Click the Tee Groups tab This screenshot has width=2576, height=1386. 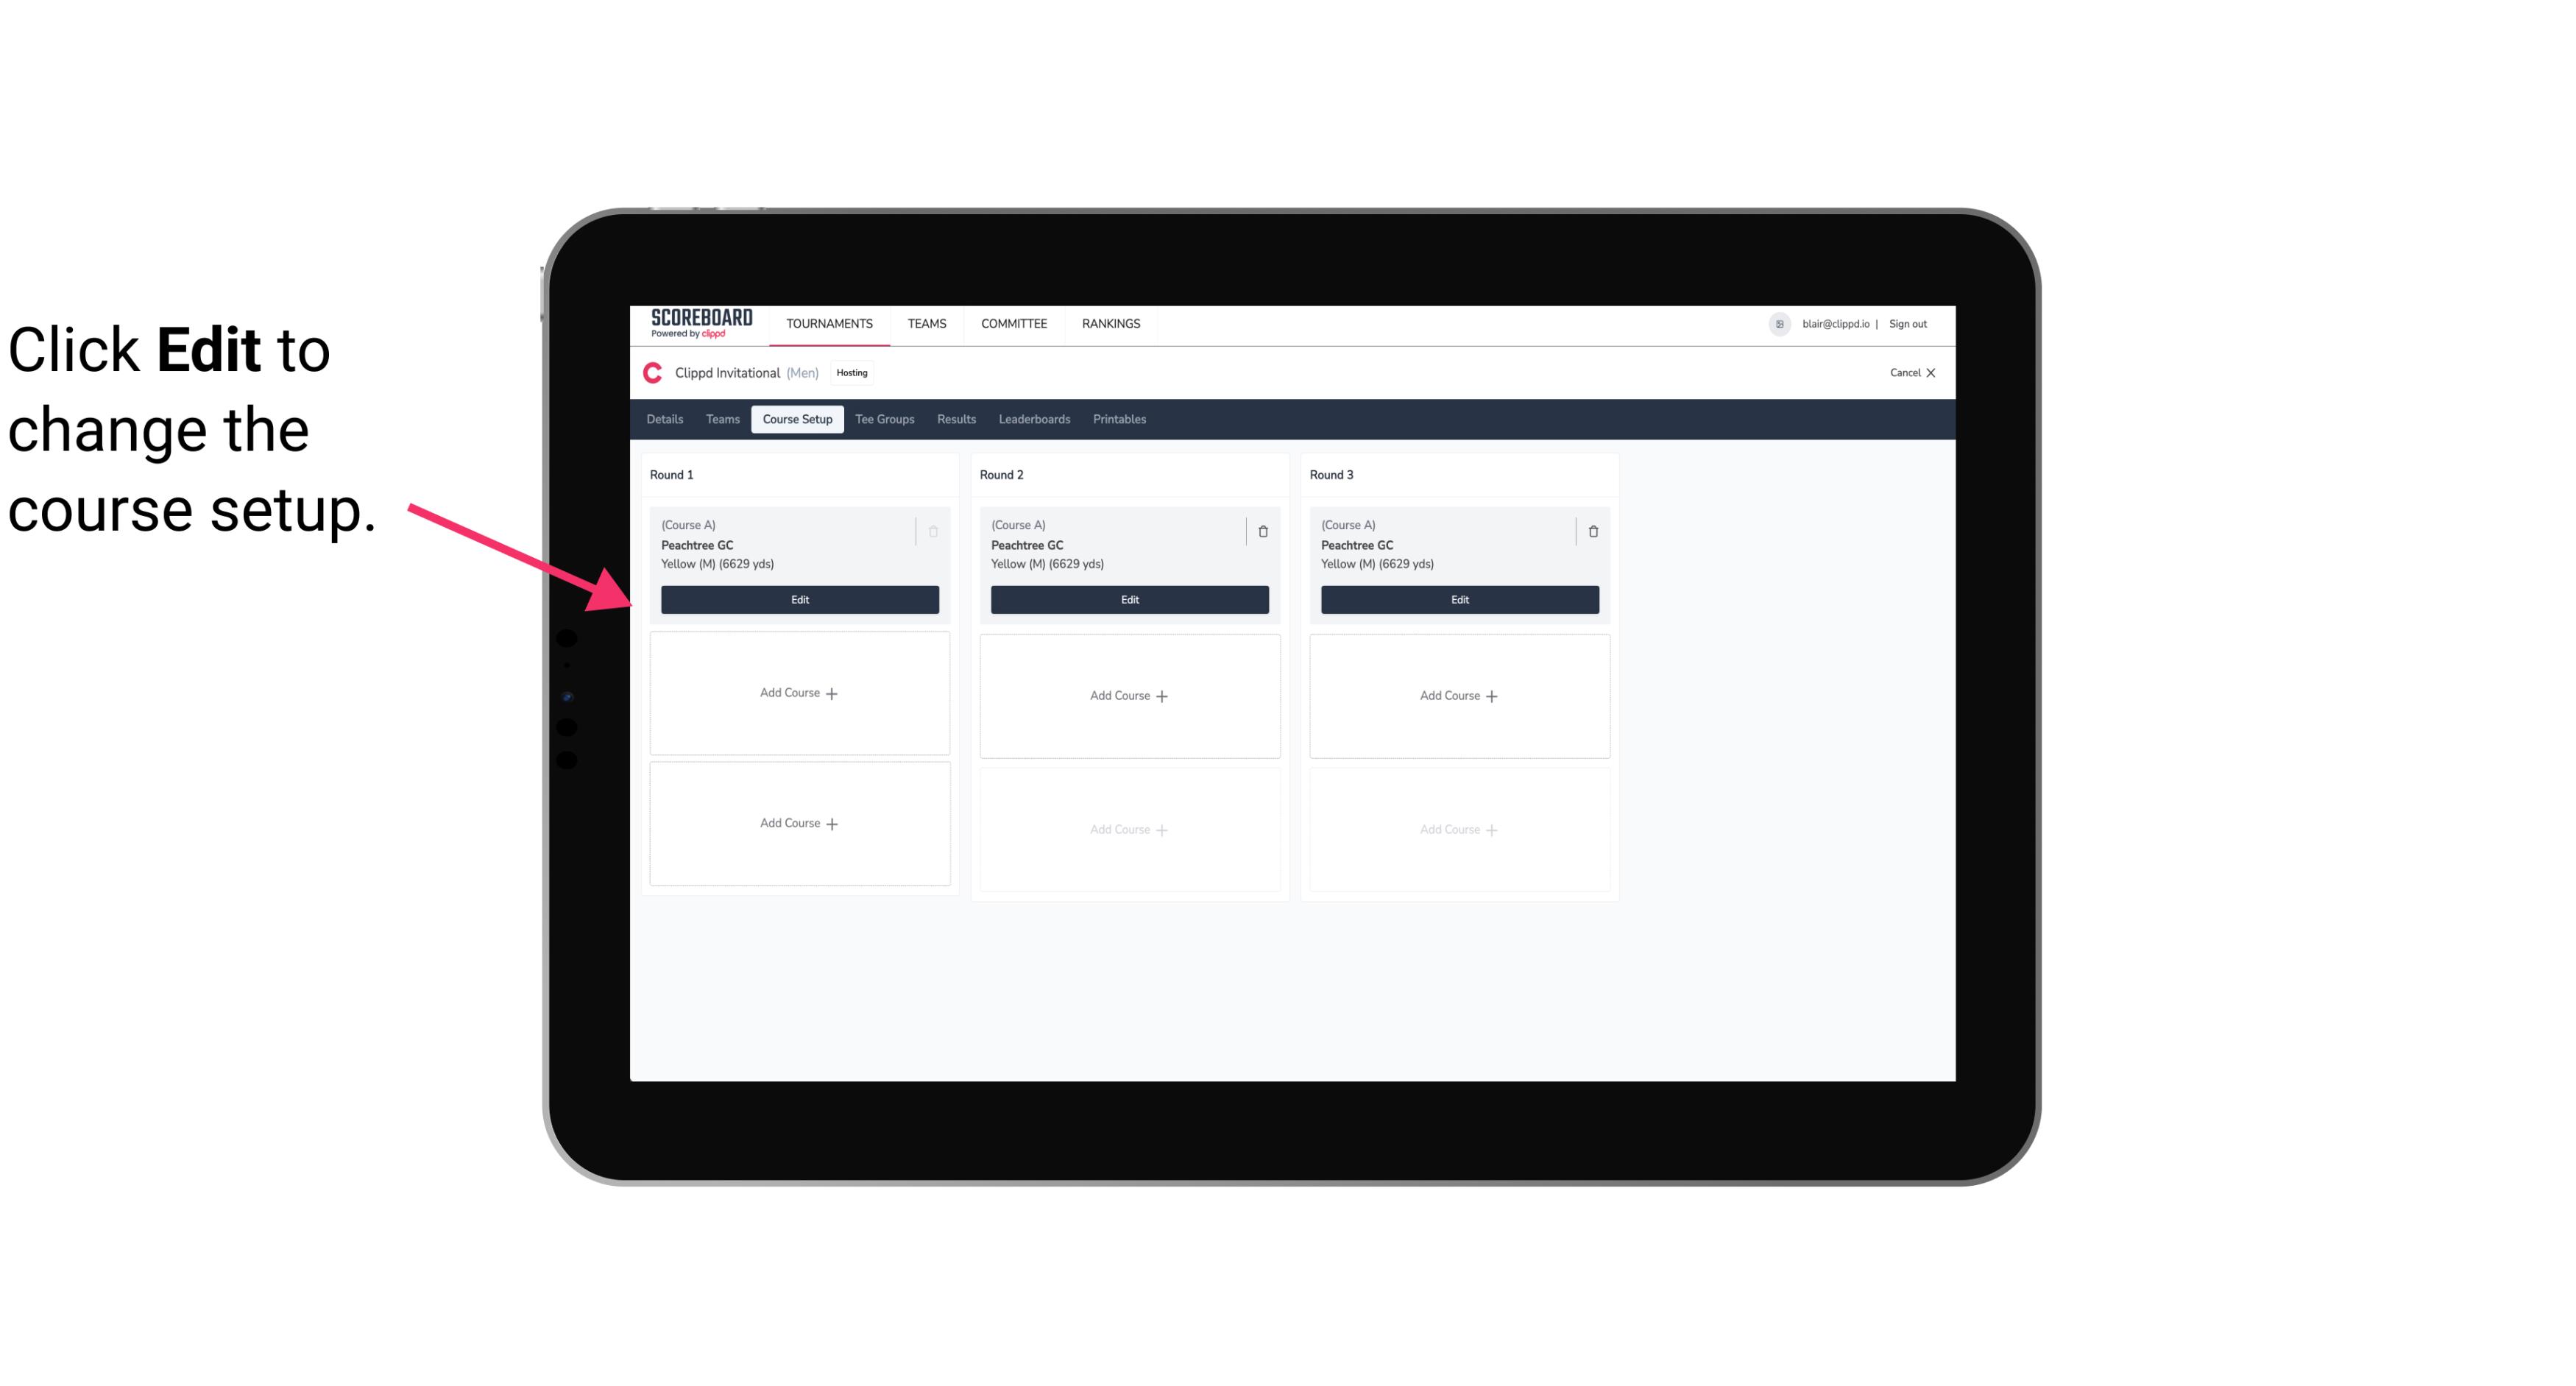pos(885,420)
